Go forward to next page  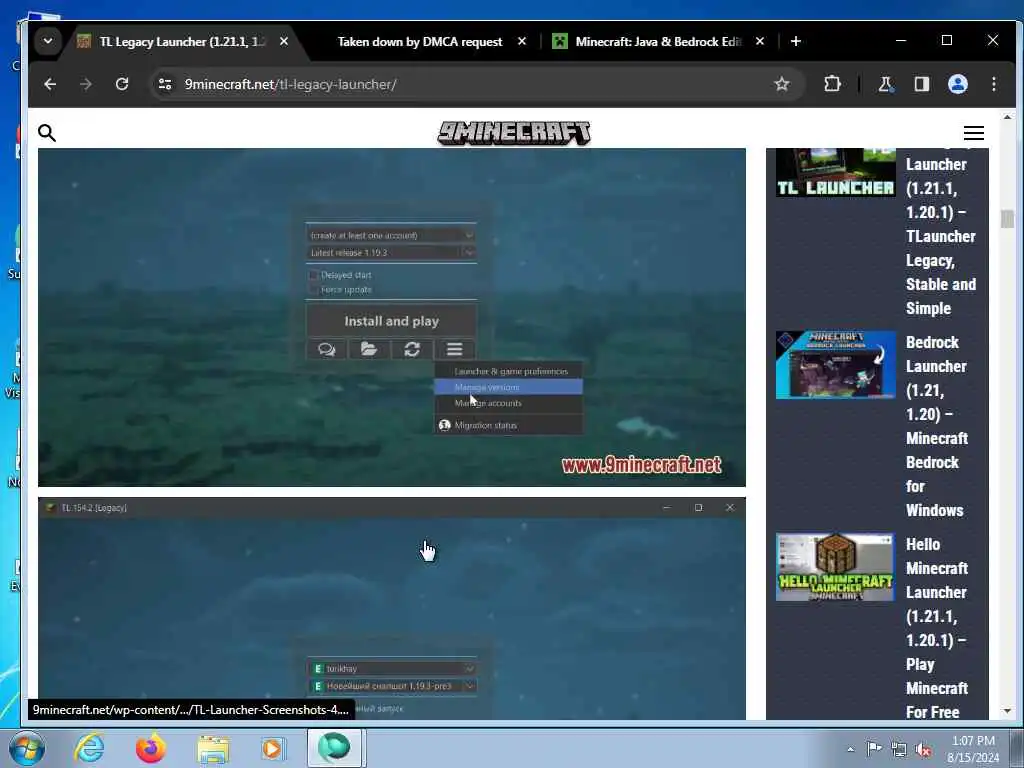tap(86, 84)
